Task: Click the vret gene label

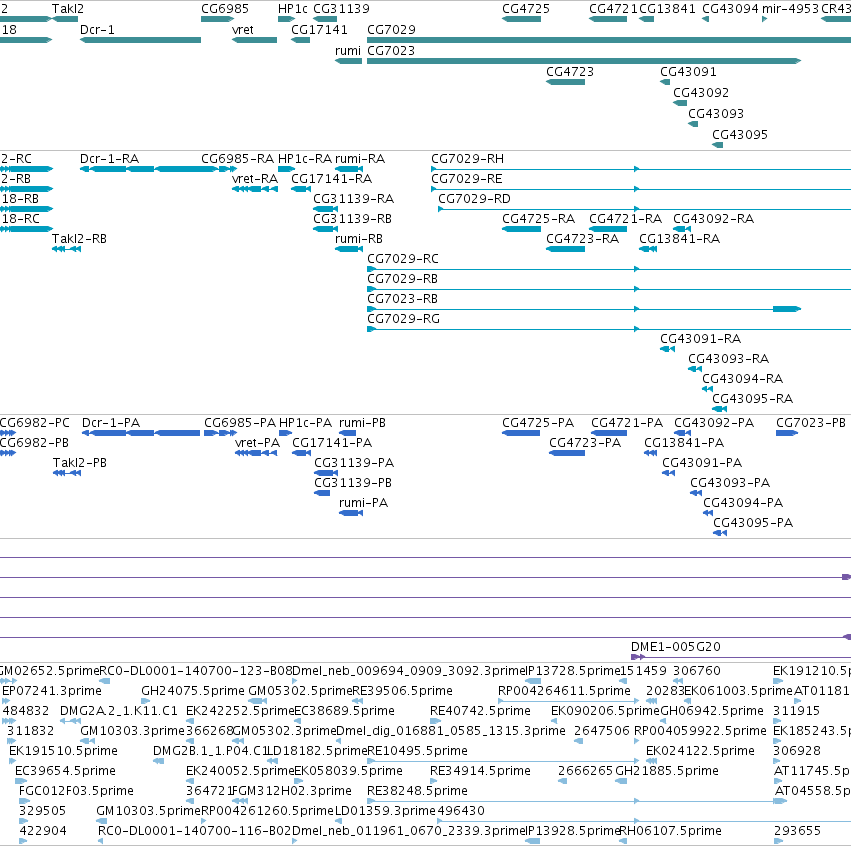Action: 243,30
